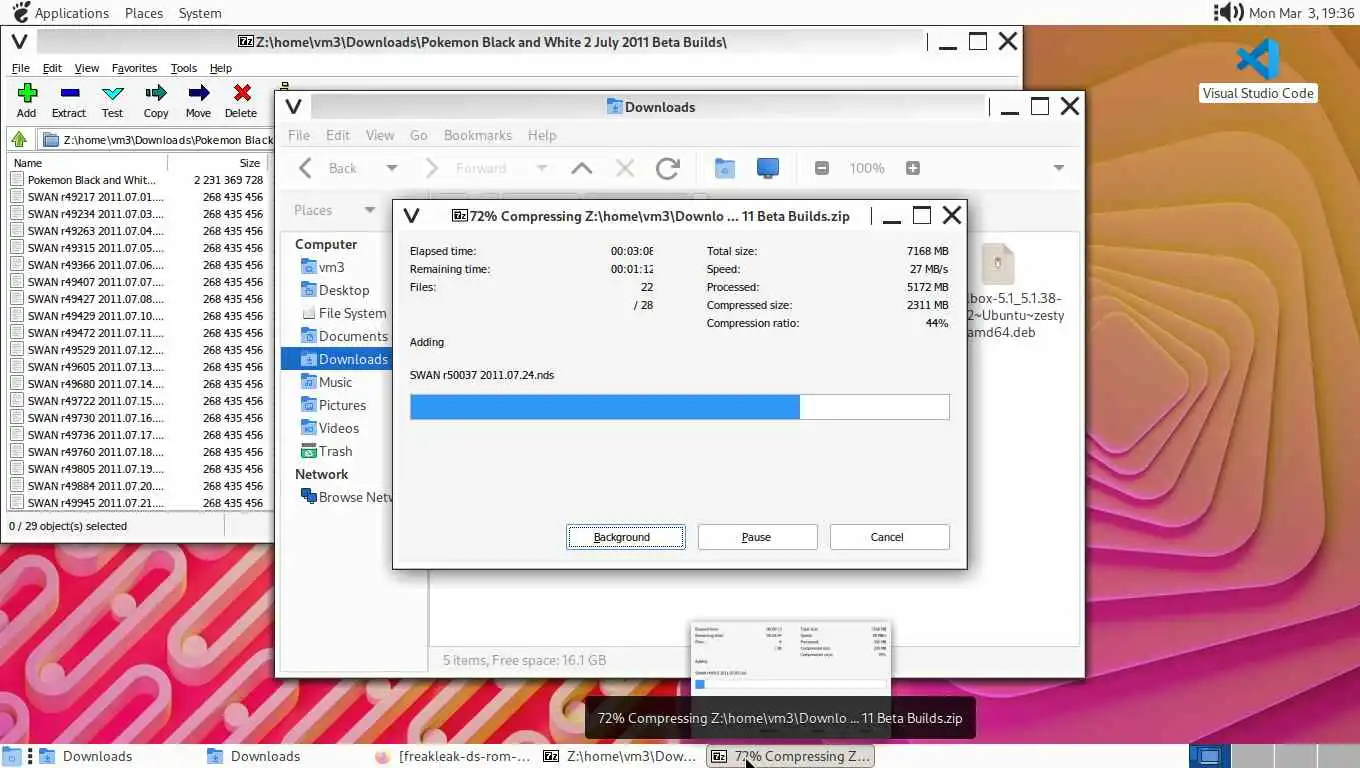Image resolution: width=1360 pixels, height=768 pixels.
Task: Open Visual Studio Code desktop icon
Action: click(x=1257, y=59)
